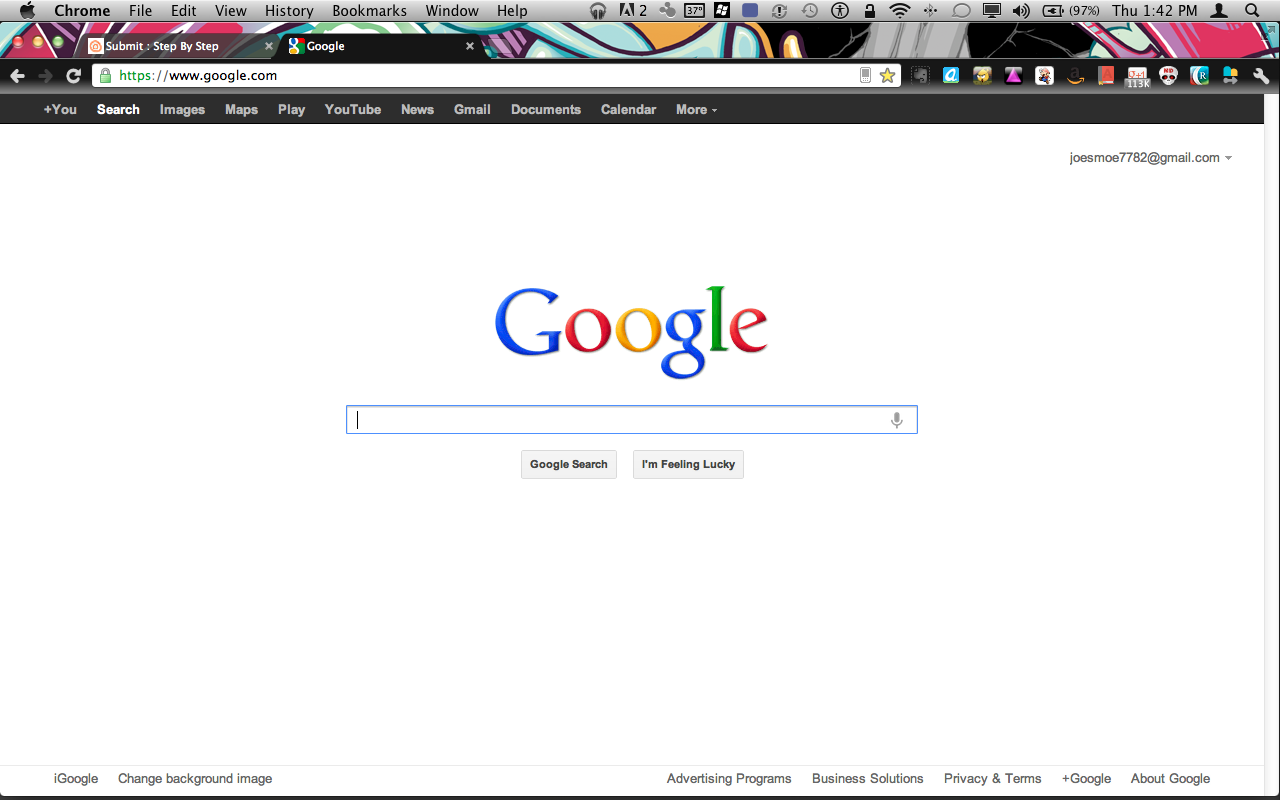The height and width of the screenshot is (800, 1280).
Task: Click the +1 113K counter extension
Action: pos(1138,77)
